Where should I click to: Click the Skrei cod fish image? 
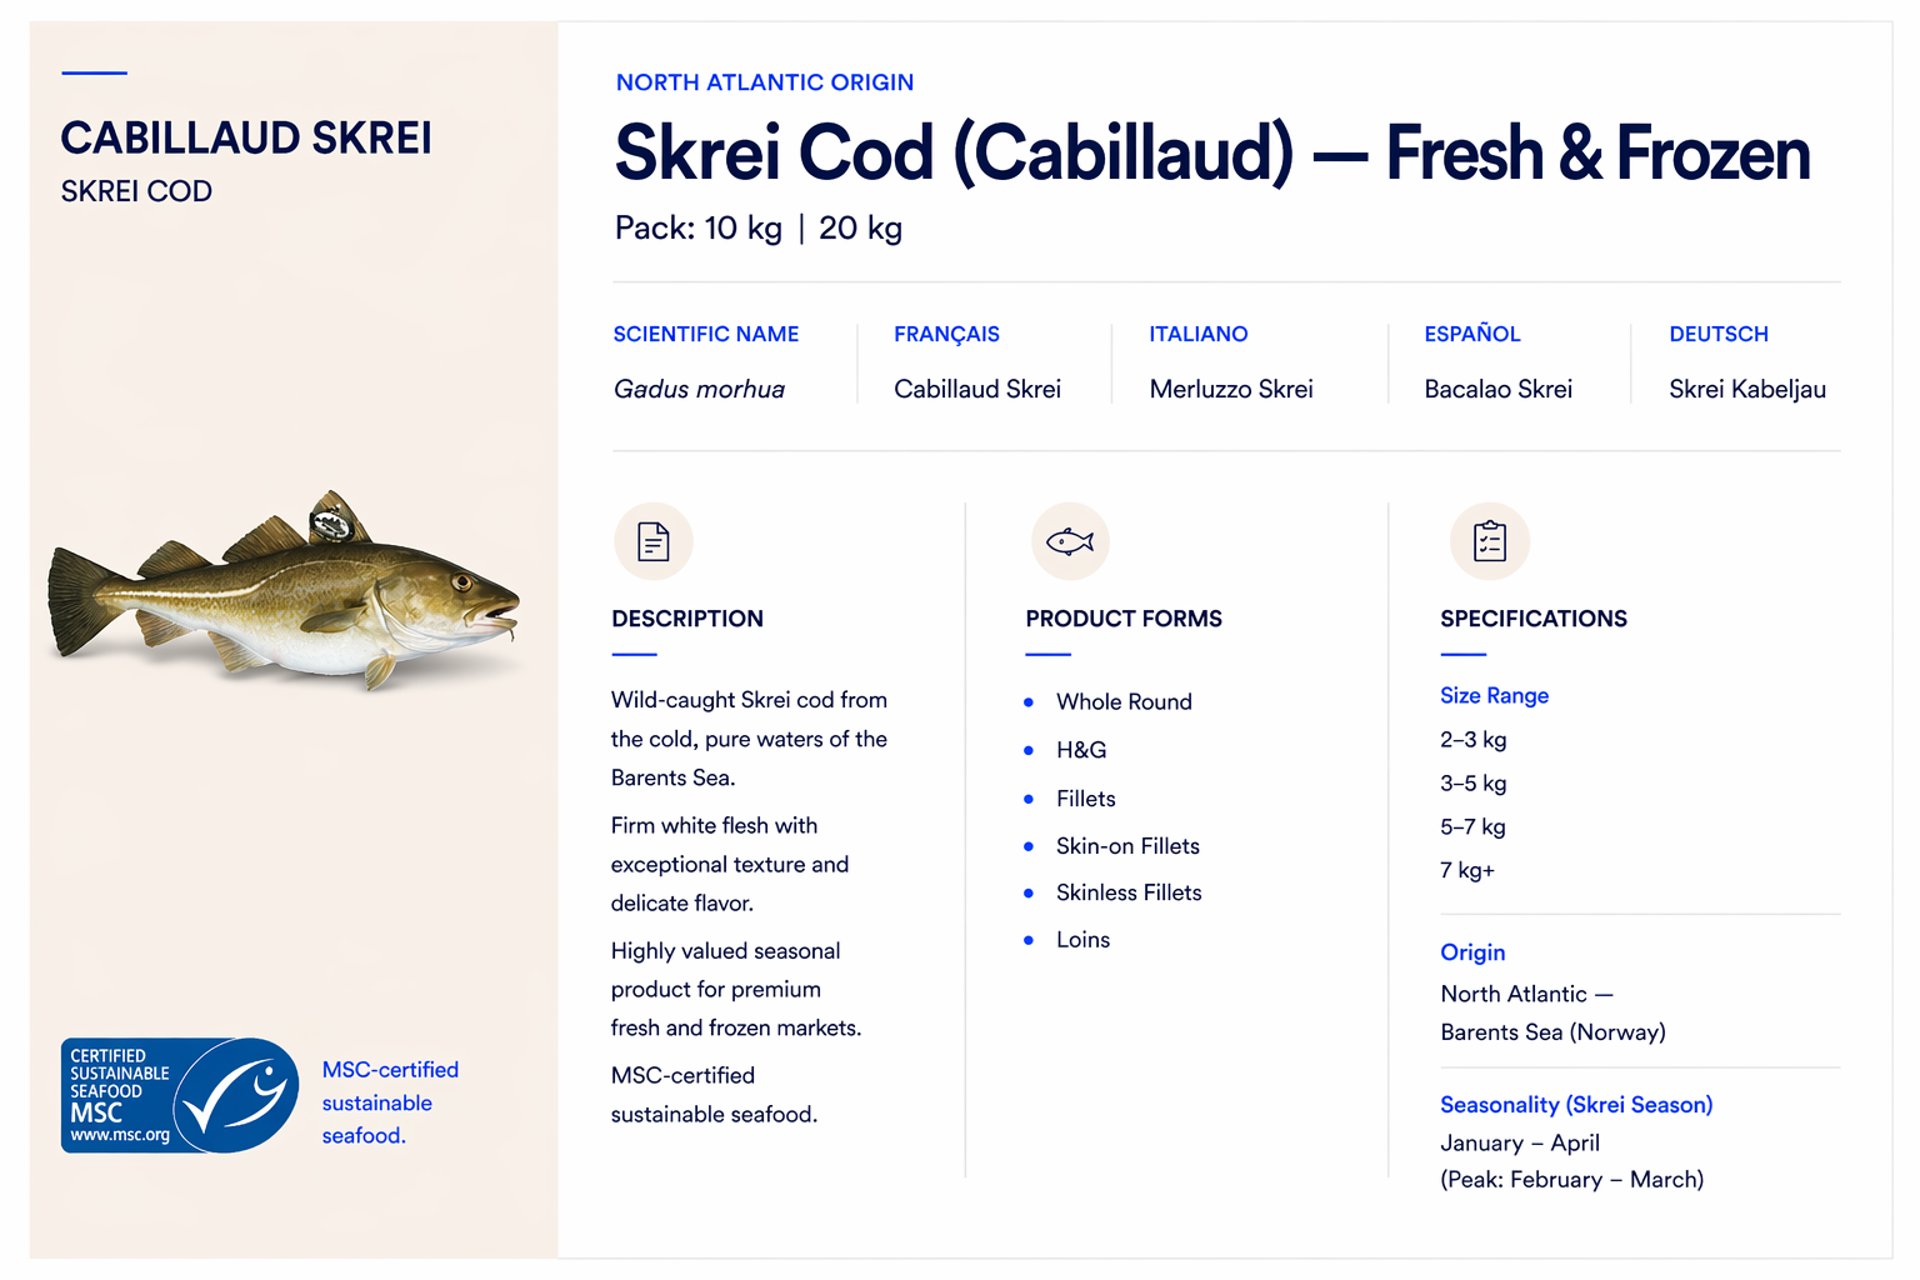coord(285,600)
